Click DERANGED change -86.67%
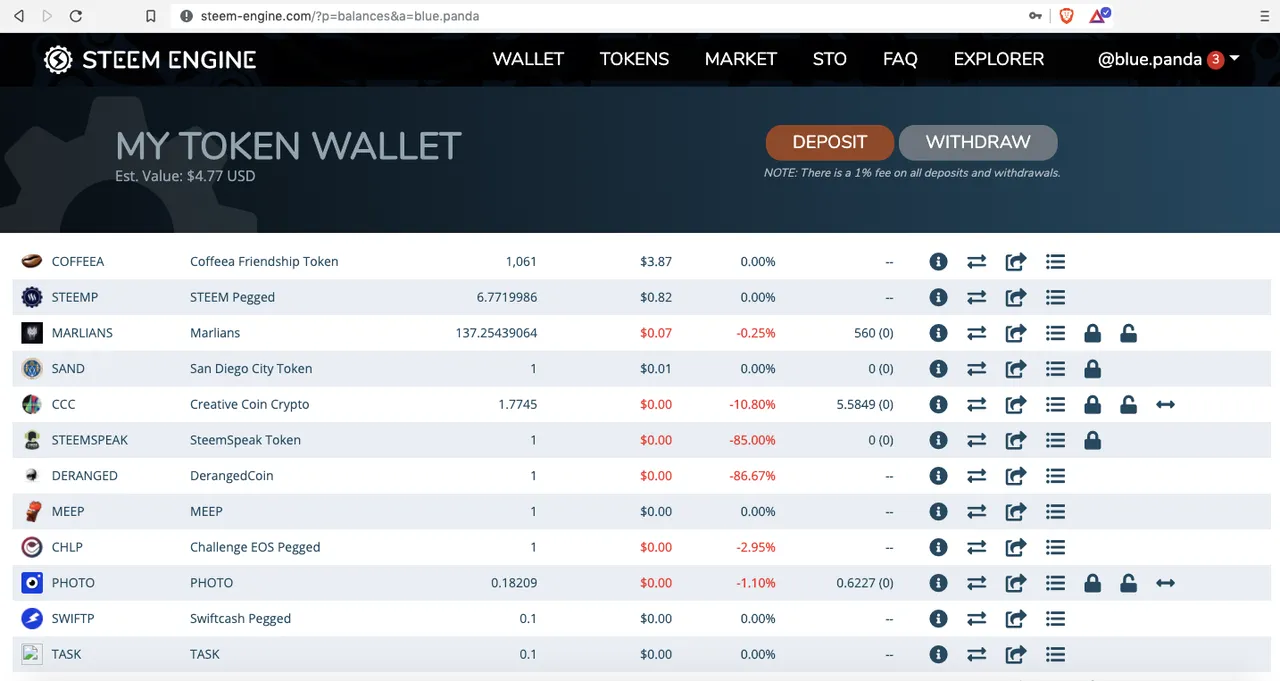This screenshot has width=1280, height=681. [x=753, y=476]
